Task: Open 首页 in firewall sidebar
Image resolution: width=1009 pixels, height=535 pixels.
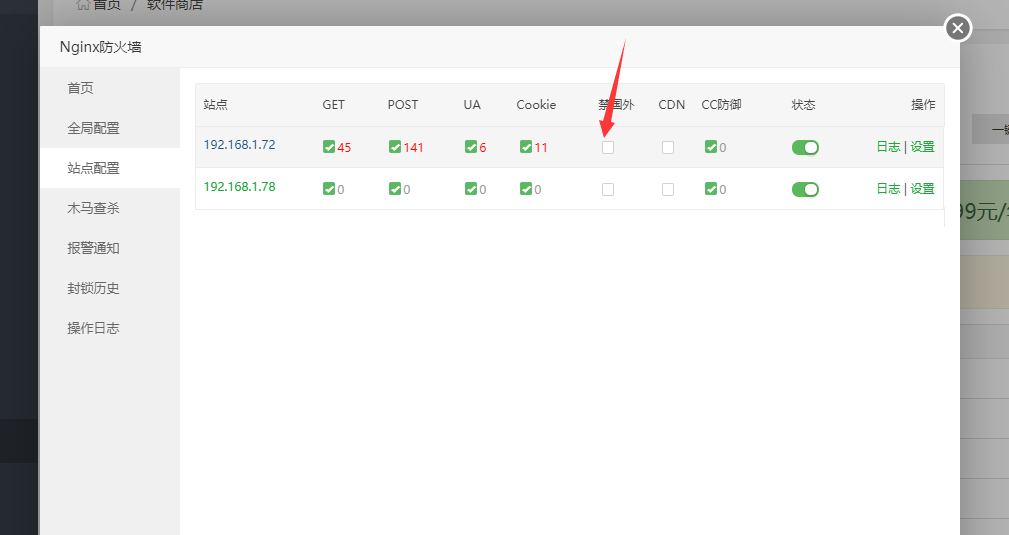Action: 81,88
